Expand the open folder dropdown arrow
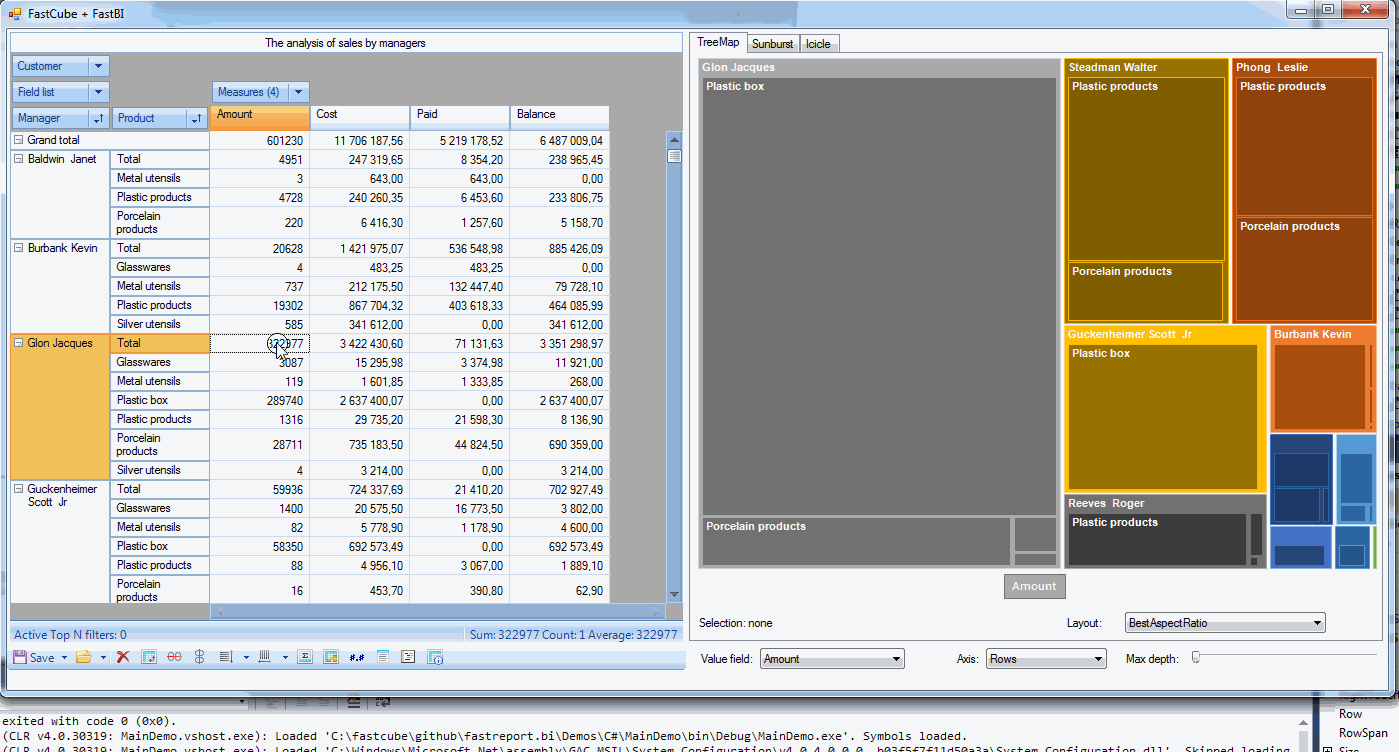Image resolution: width=1399 pixels, height=752 pixels. point(103,658)
